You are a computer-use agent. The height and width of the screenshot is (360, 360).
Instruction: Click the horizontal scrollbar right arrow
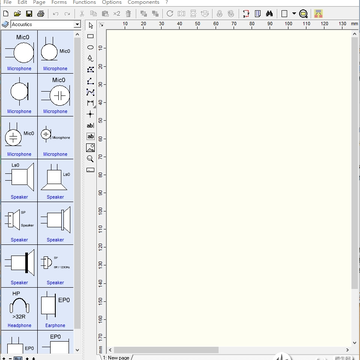tap(347, 350)
